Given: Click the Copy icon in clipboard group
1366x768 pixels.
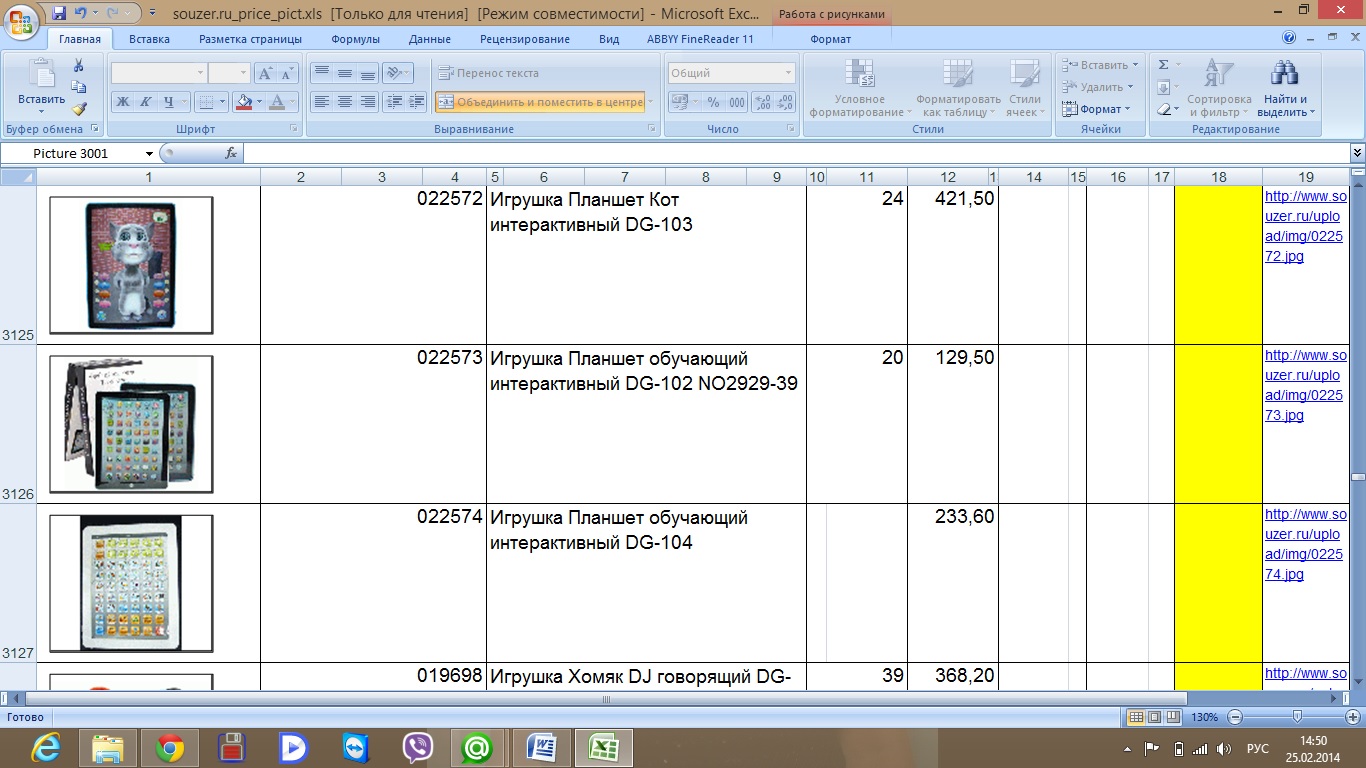Looking at the screenshot, I should 79,87.
